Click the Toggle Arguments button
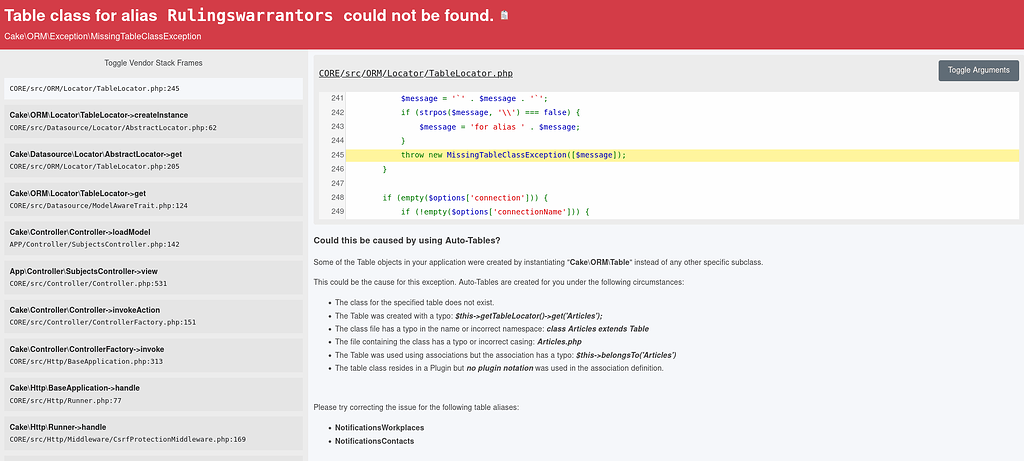This screenshot has height=461, width=1024. (x=978, y=70)
